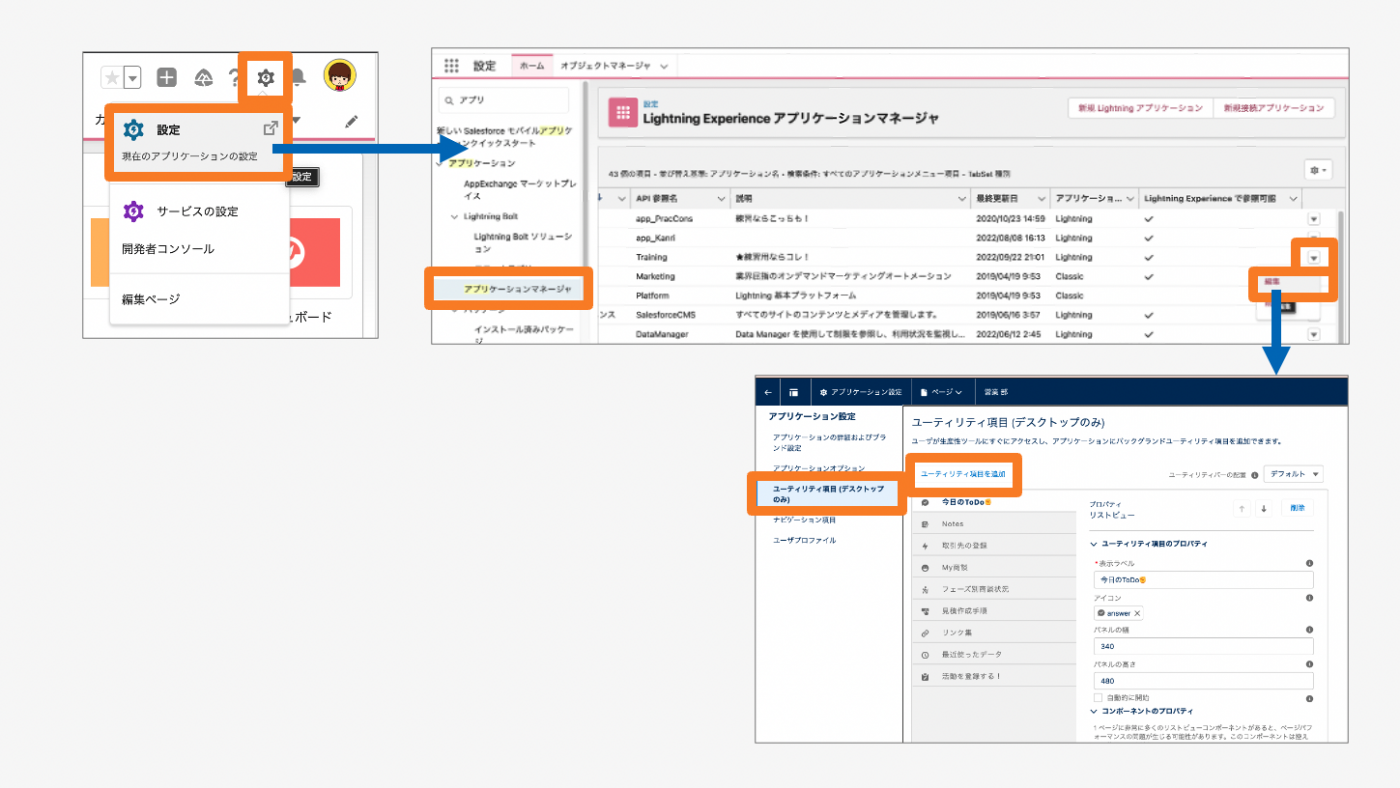Move utility item up with arrow button
The image size is (1400, 788).
[1242, 508]
